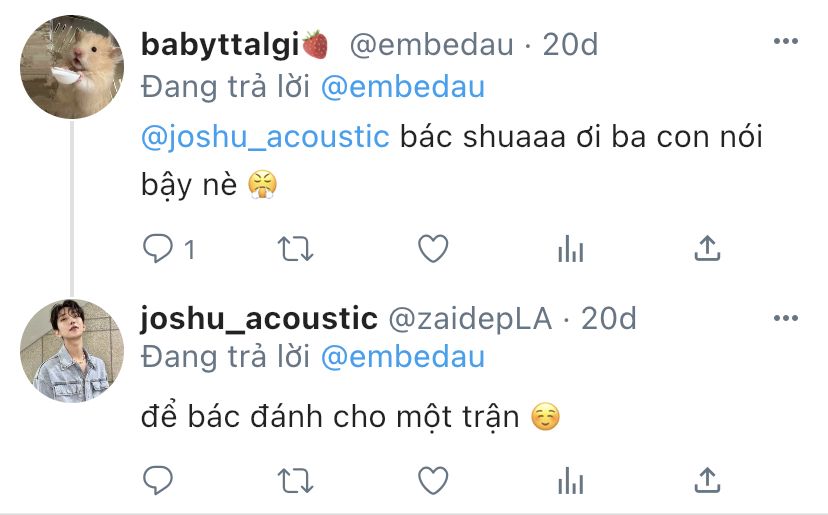The image size is (828, 515).
Task: Open joshu_acoustic's profile picture
Action: [72, 351]
